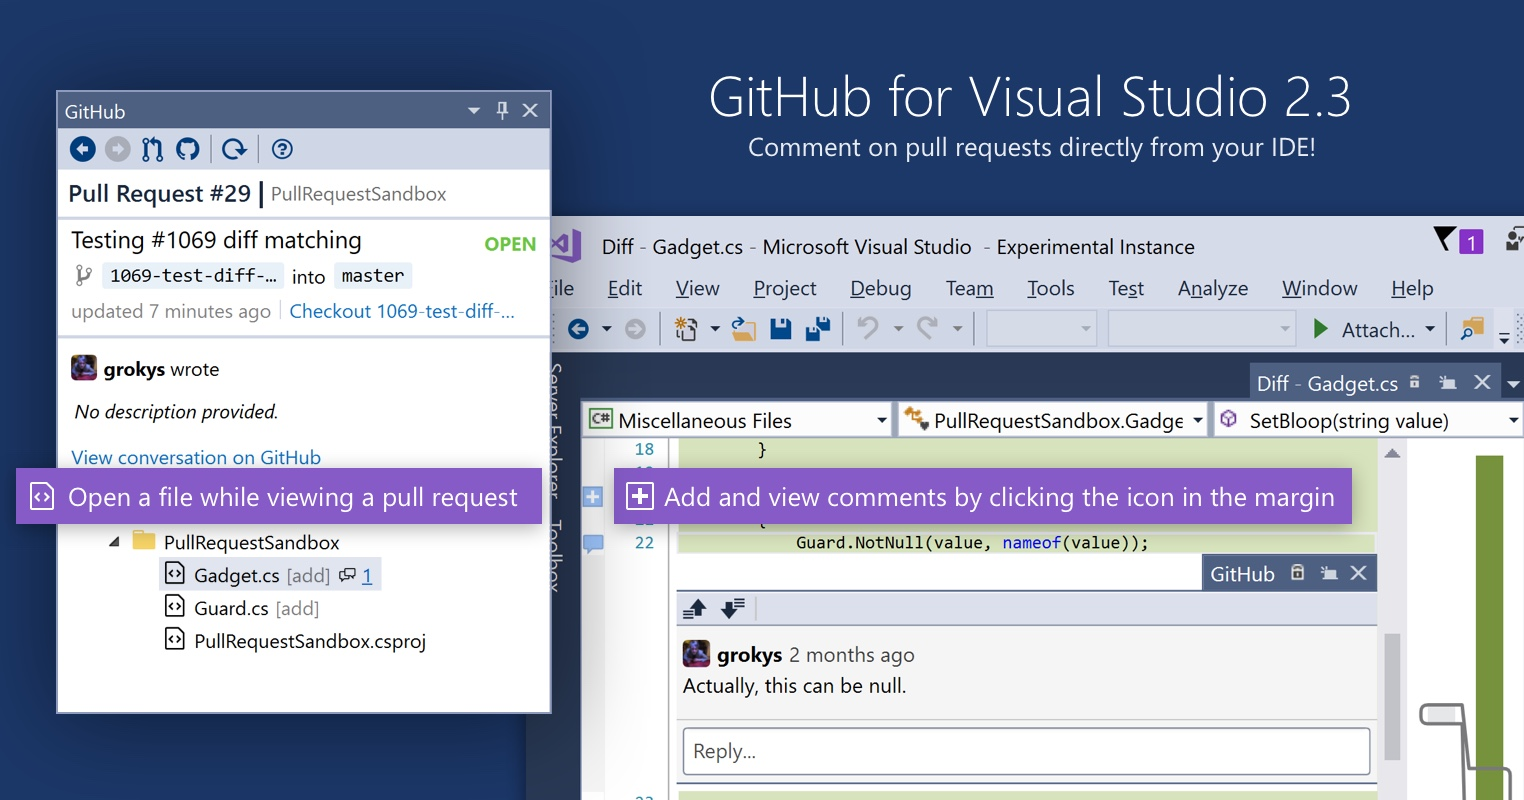
Task: Open the Team menu
Action: coord(967,288)
